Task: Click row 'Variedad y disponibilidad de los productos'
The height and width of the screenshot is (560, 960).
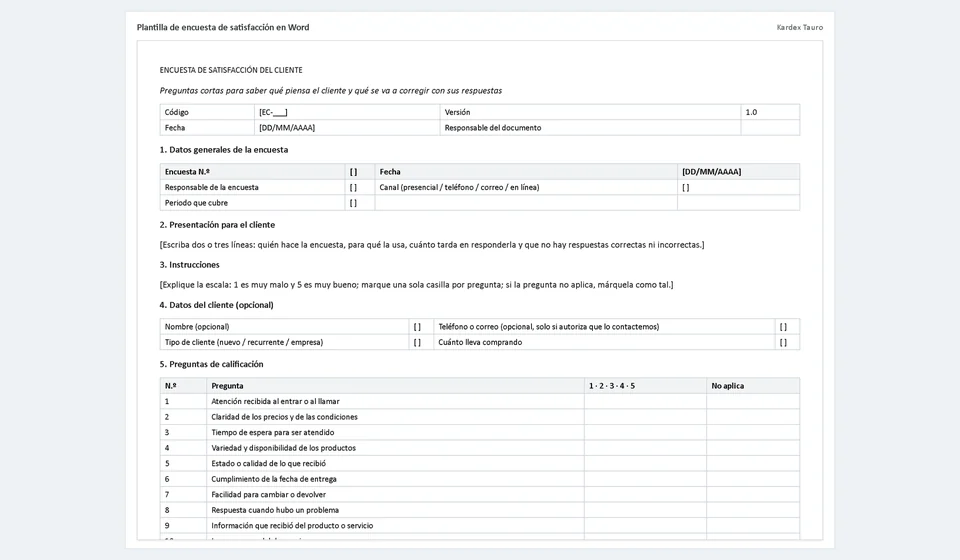Action: click(x=480, y=448)
